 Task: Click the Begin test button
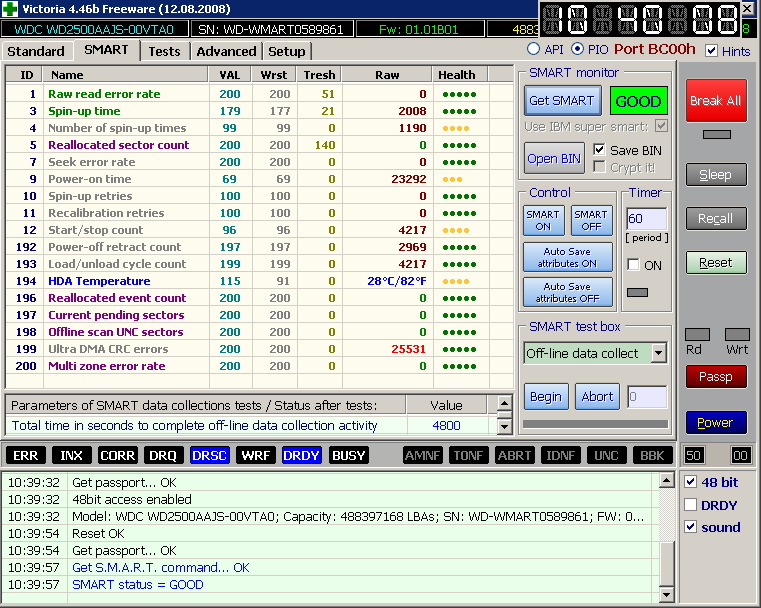point(546,396)
